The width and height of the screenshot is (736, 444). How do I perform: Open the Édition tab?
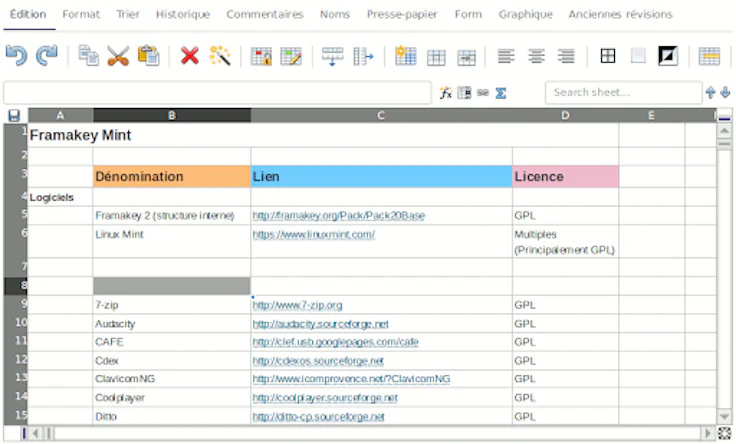click(x=28, y=15)
